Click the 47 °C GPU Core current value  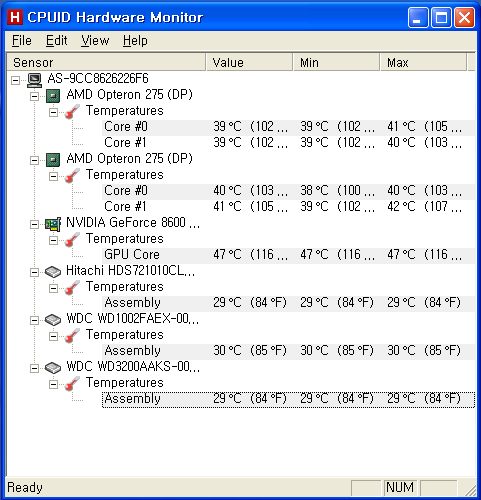[250, 255]
